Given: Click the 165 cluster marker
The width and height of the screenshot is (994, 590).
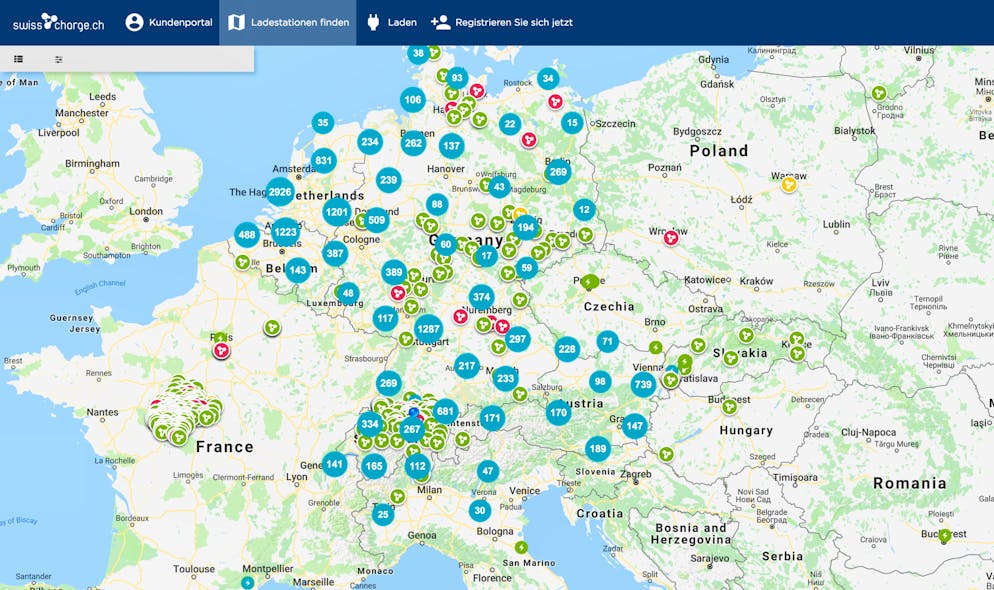Looking at the screenshot, I should [x=374, y=466].
